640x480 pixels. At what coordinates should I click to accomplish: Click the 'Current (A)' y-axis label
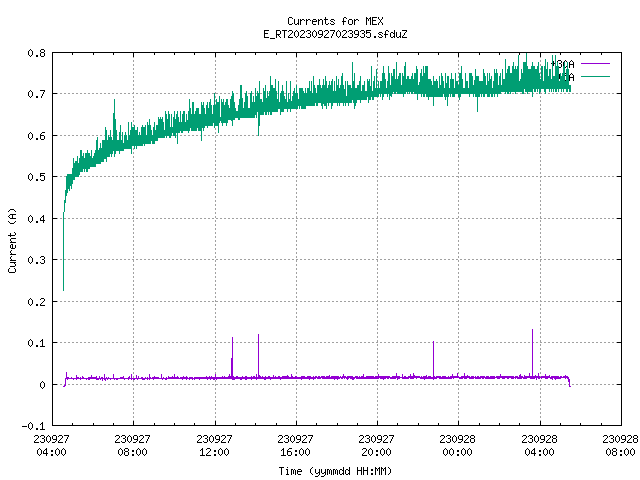pyautogui.click(x=12, y=241)
